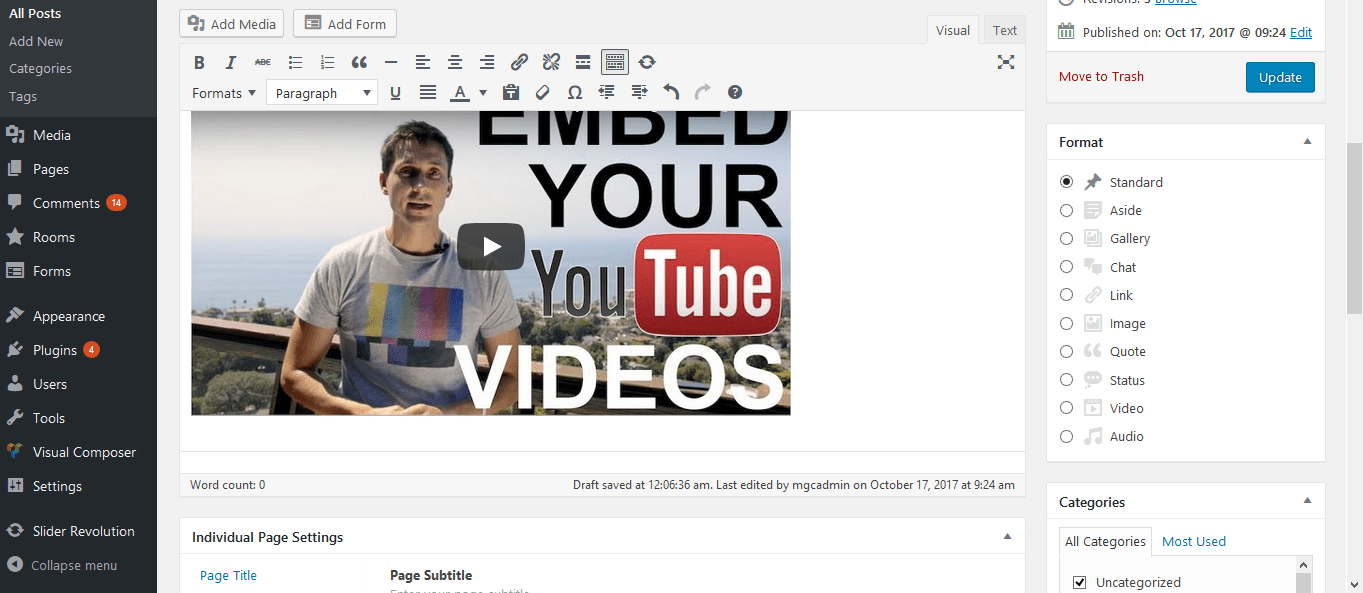1363x593 pixels.
Task: Open the special character picker
Action: pyautogui.click(x=575, y=92)
